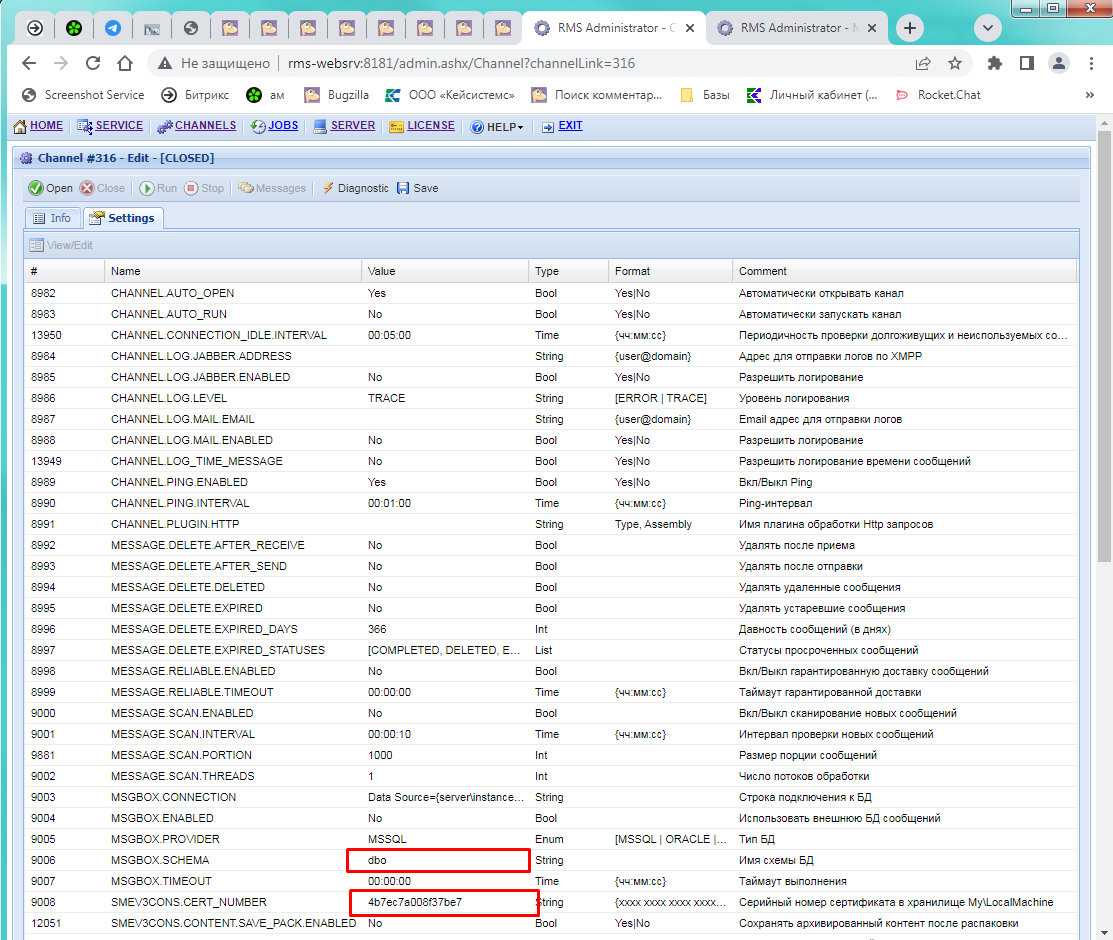Click the page vertical scrollbar thumb

(1104, 345)
